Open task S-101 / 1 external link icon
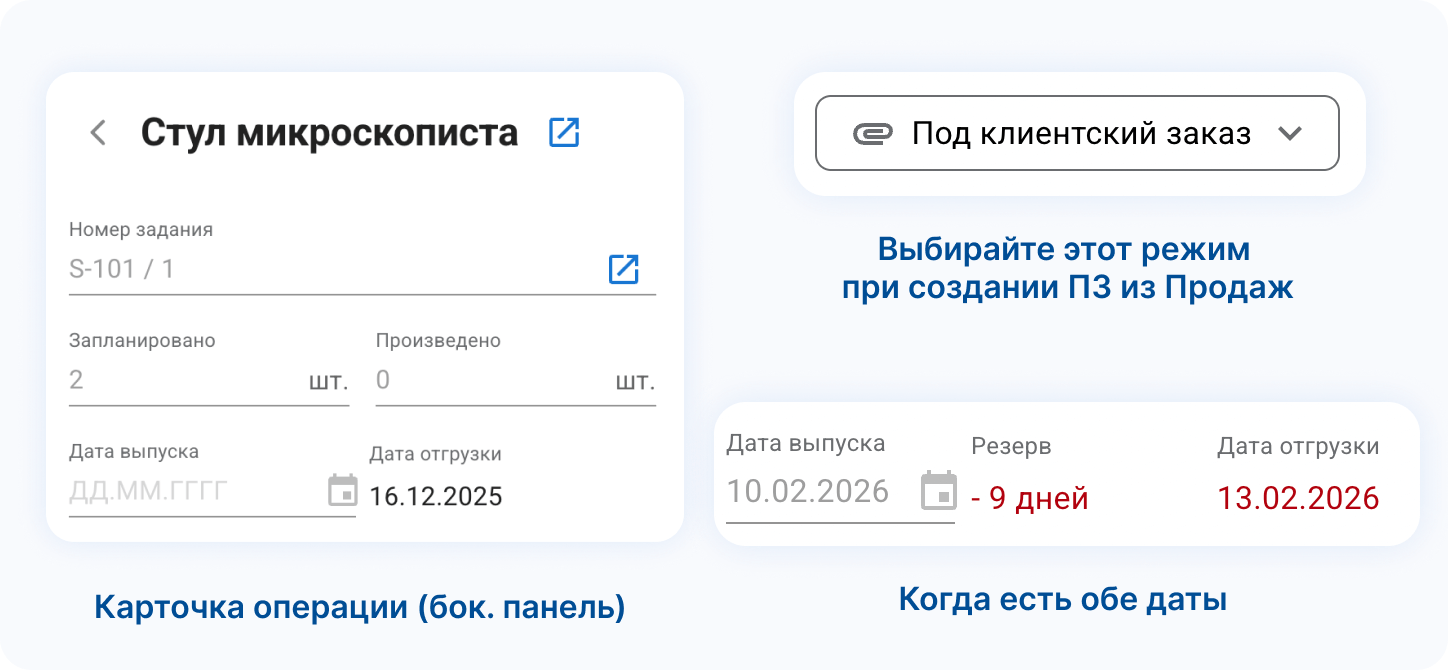The image size is (1448, 670). coord(623,269)
